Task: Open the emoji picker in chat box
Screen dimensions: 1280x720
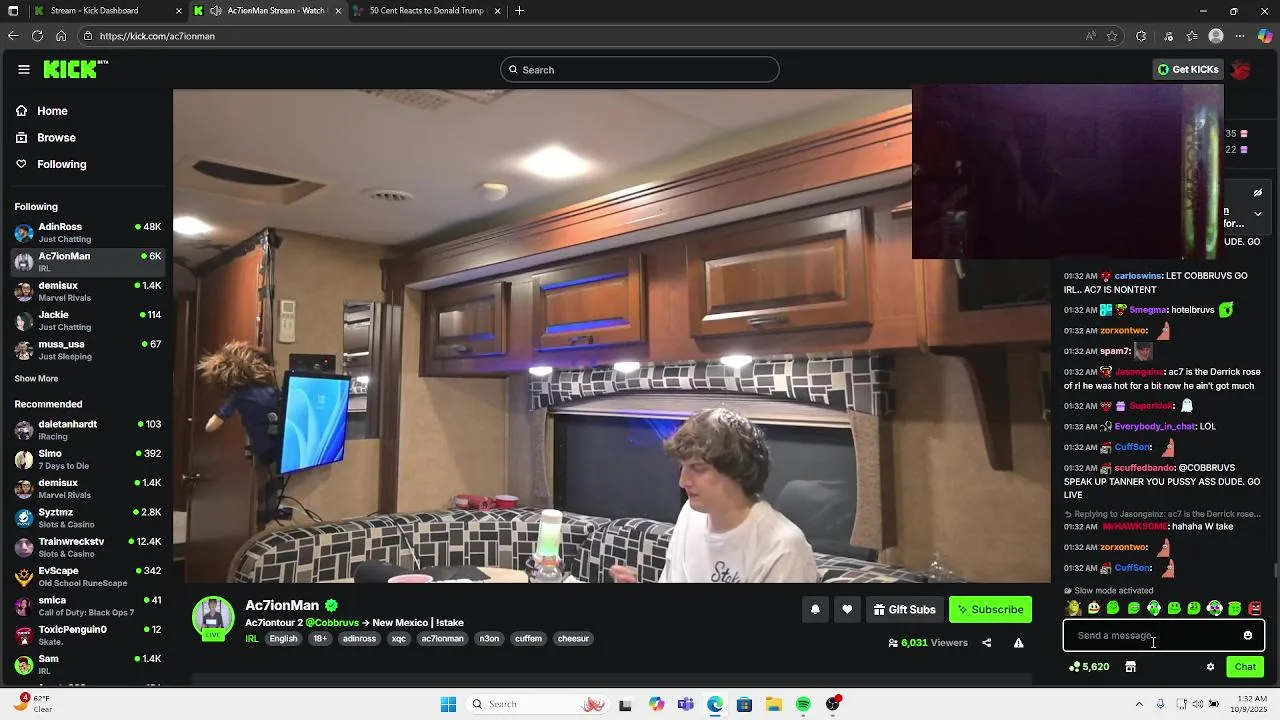Action: click(1247, 635)
